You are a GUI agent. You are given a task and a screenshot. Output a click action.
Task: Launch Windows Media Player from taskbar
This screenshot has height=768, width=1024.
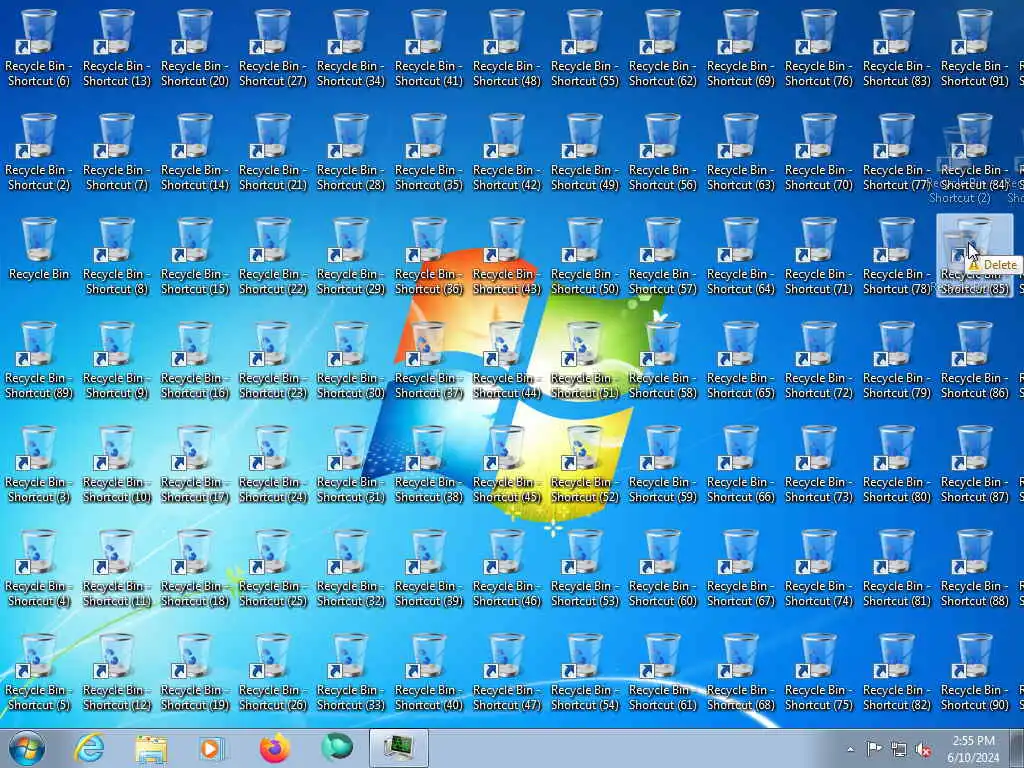212,748
